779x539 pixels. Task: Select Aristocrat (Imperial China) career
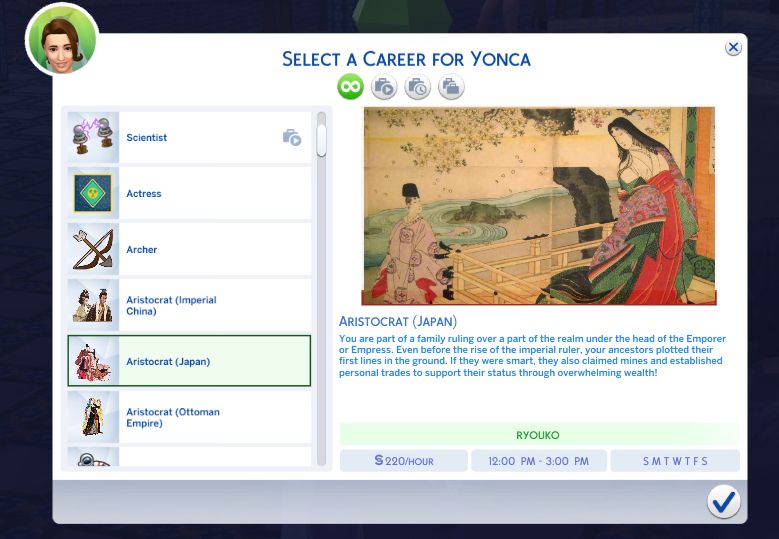point(189,306)
